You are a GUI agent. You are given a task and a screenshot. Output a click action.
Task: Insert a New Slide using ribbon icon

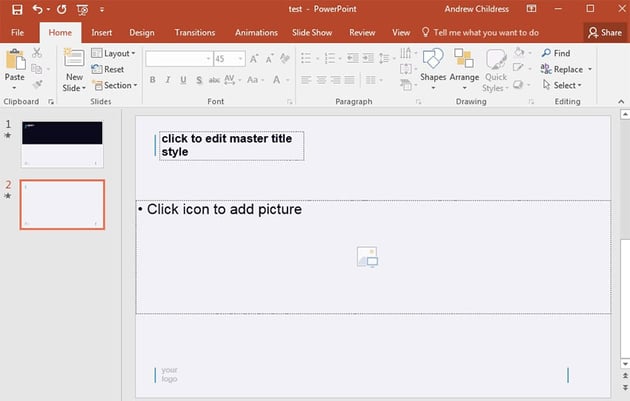[74, 60]
